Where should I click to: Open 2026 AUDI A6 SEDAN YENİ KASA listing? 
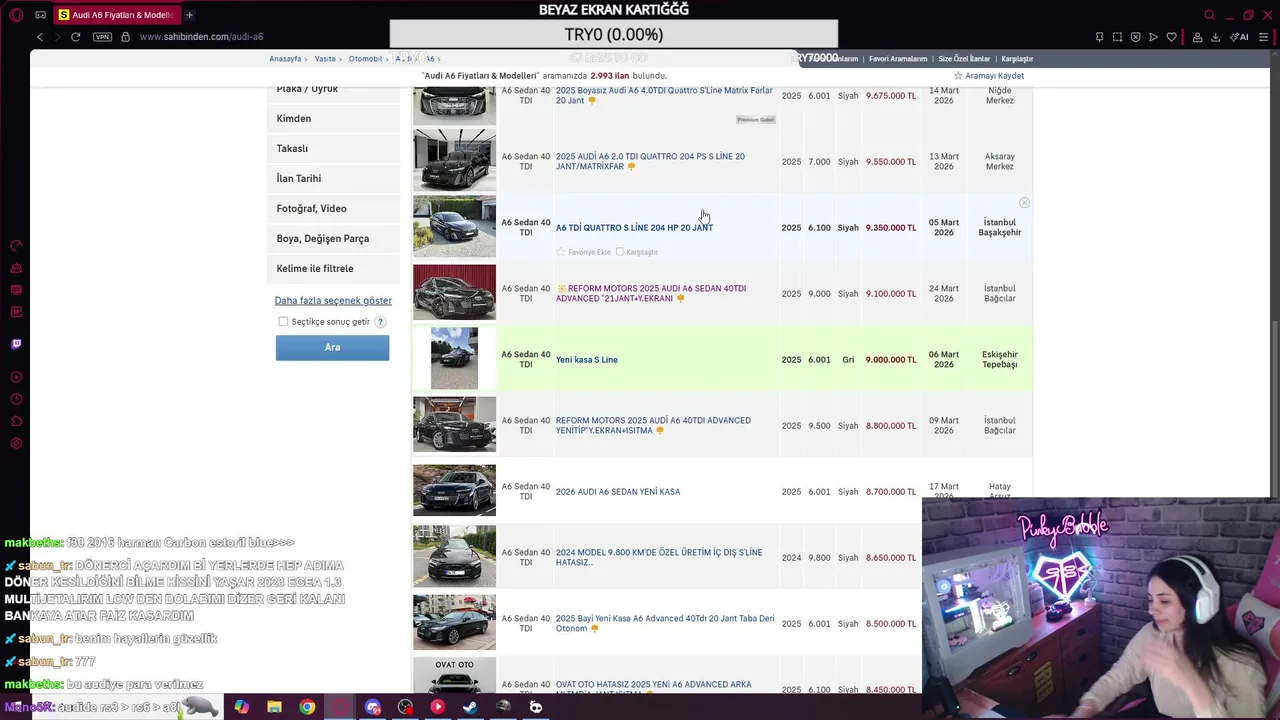[x=618, y=492]
